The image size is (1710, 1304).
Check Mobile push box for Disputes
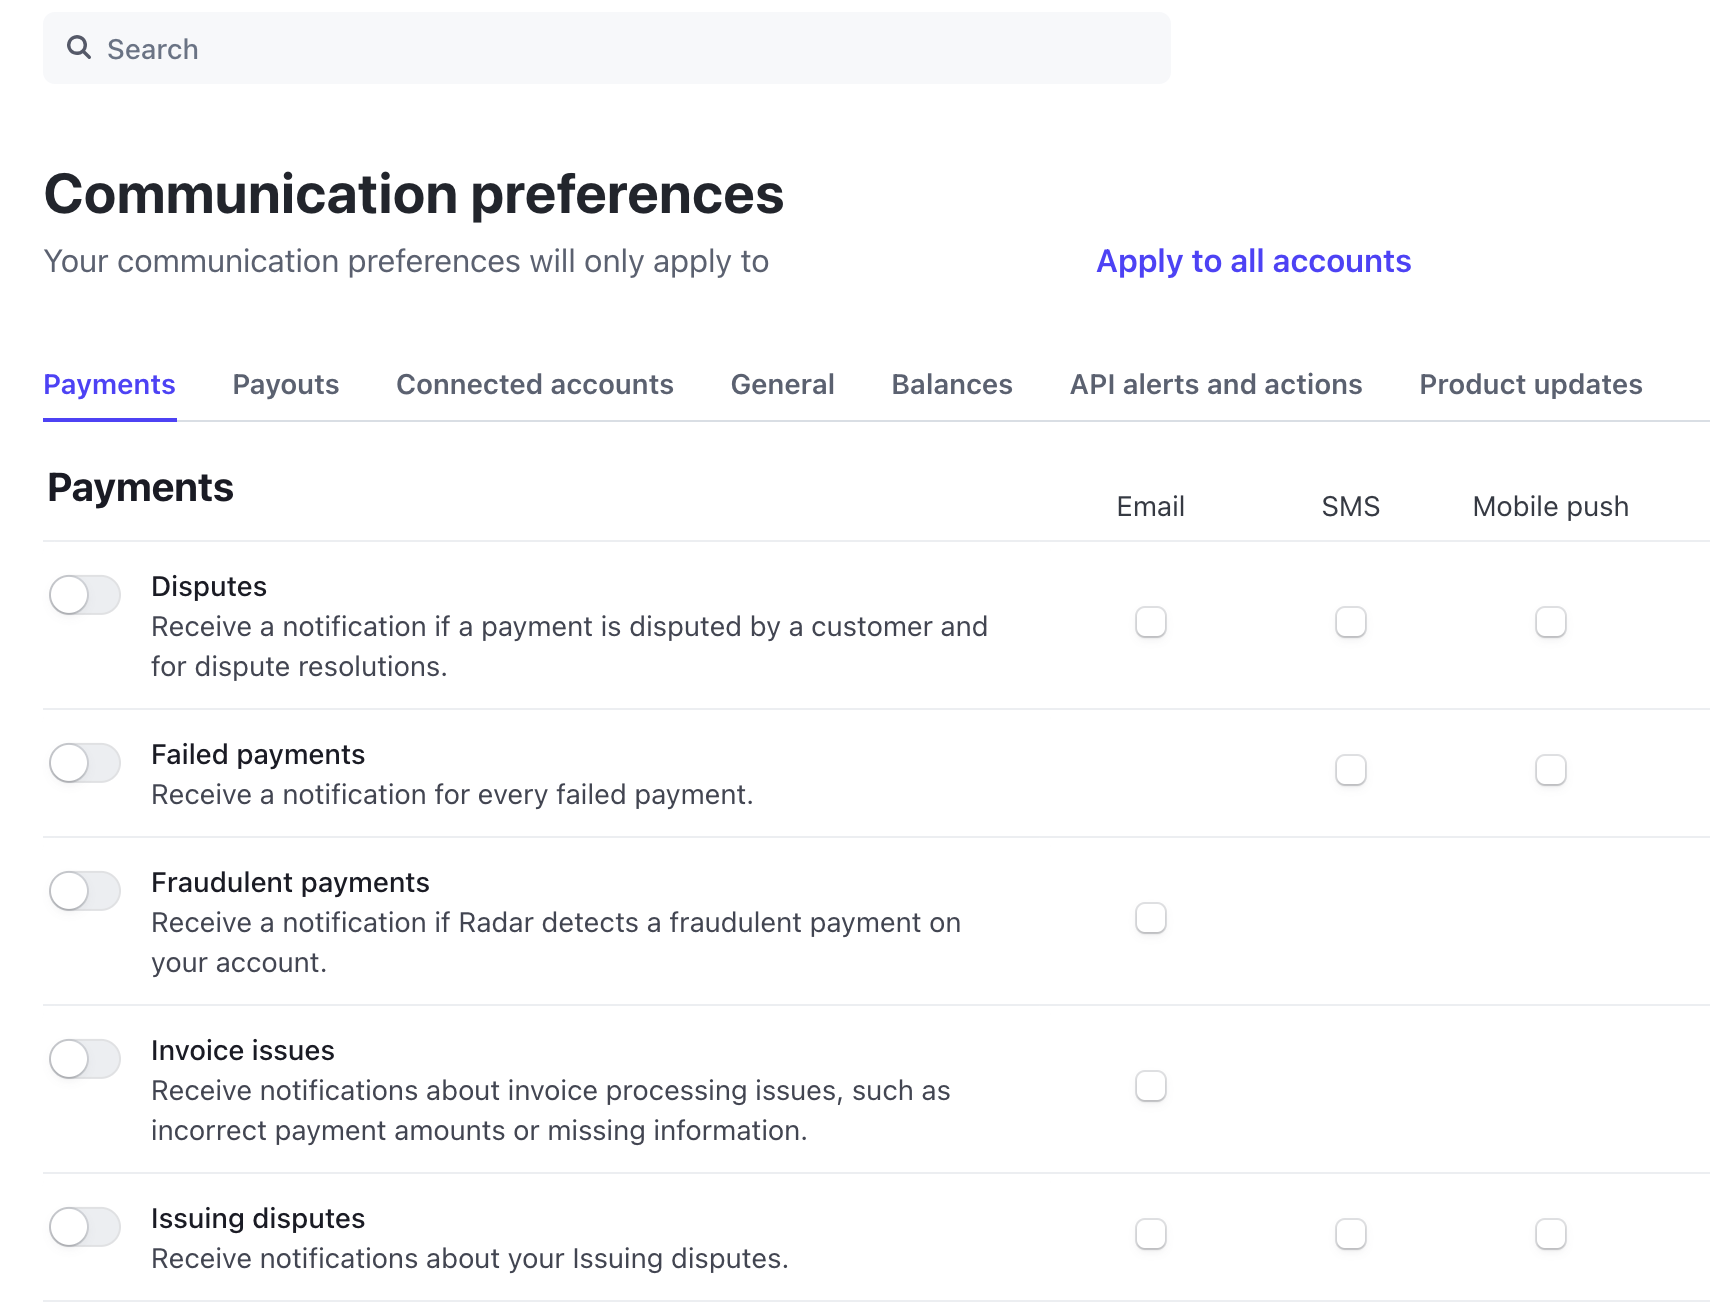point(1551,622)
